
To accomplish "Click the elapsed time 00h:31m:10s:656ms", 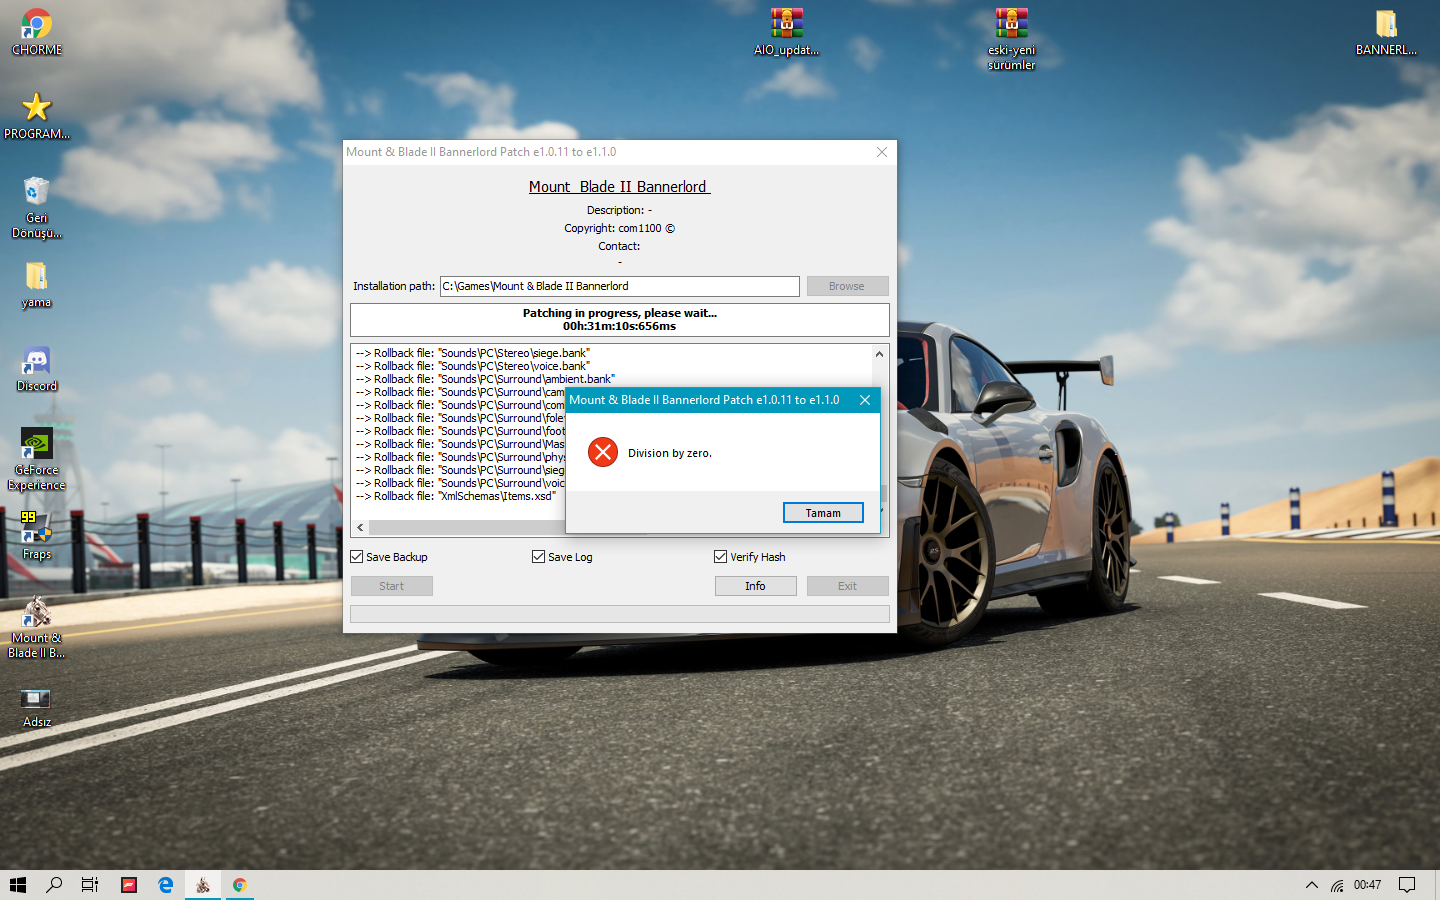I will (x=619, y=326).
